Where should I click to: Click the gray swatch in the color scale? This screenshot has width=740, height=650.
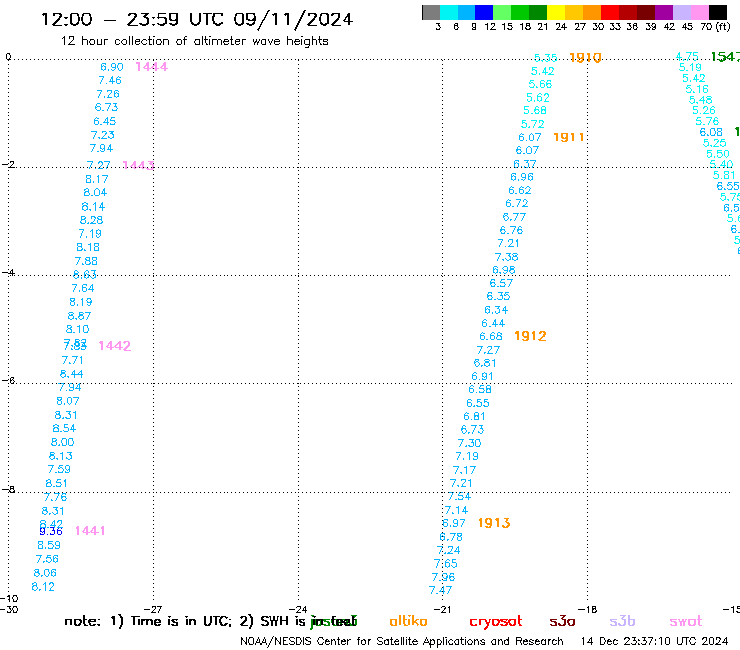[431, 12]
